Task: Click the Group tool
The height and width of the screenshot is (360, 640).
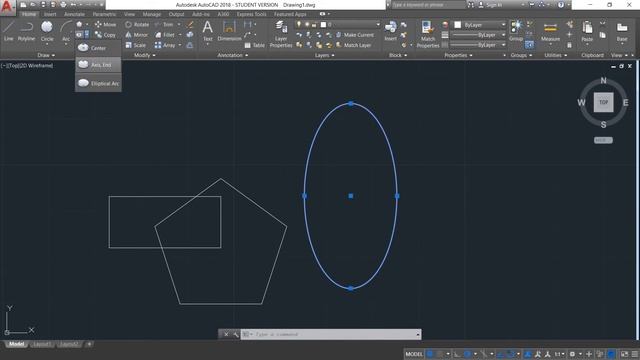Action: pyautogui.click(x=516, y=31)
